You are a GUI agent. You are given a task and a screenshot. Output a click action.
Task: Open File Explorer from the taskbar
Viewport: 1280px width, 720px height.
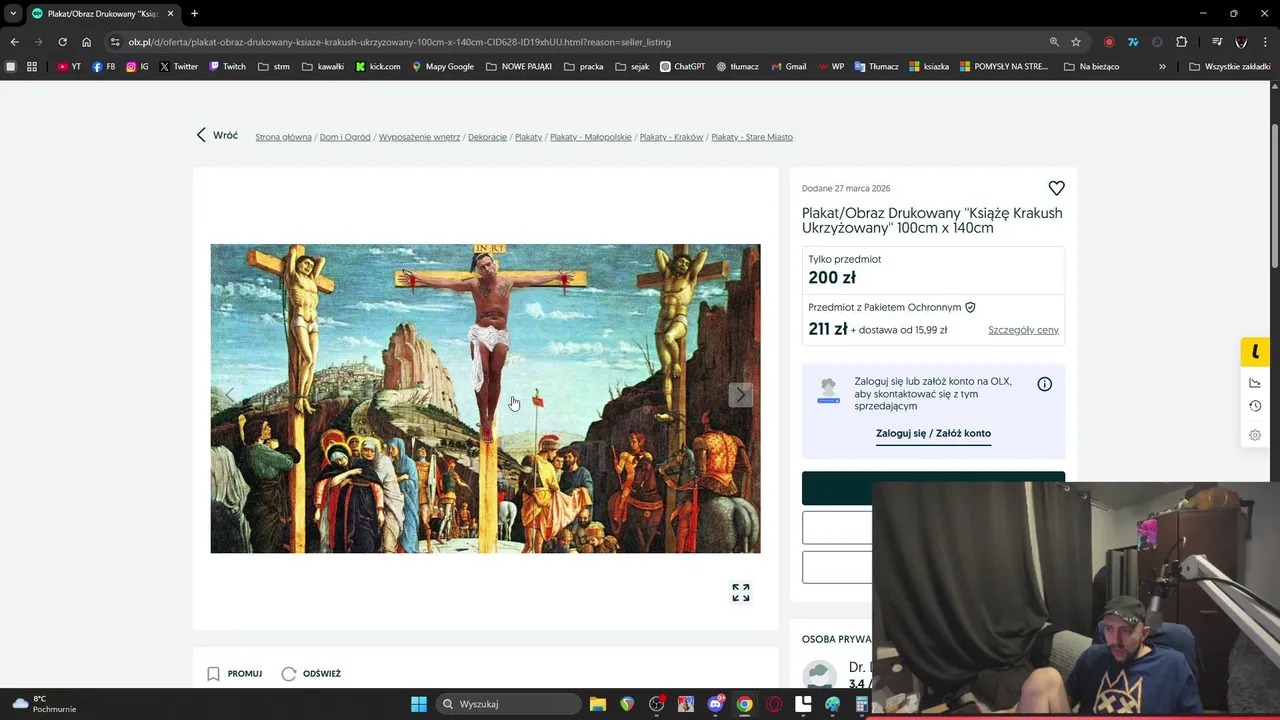pyautogui.click(x=597, y=704)
